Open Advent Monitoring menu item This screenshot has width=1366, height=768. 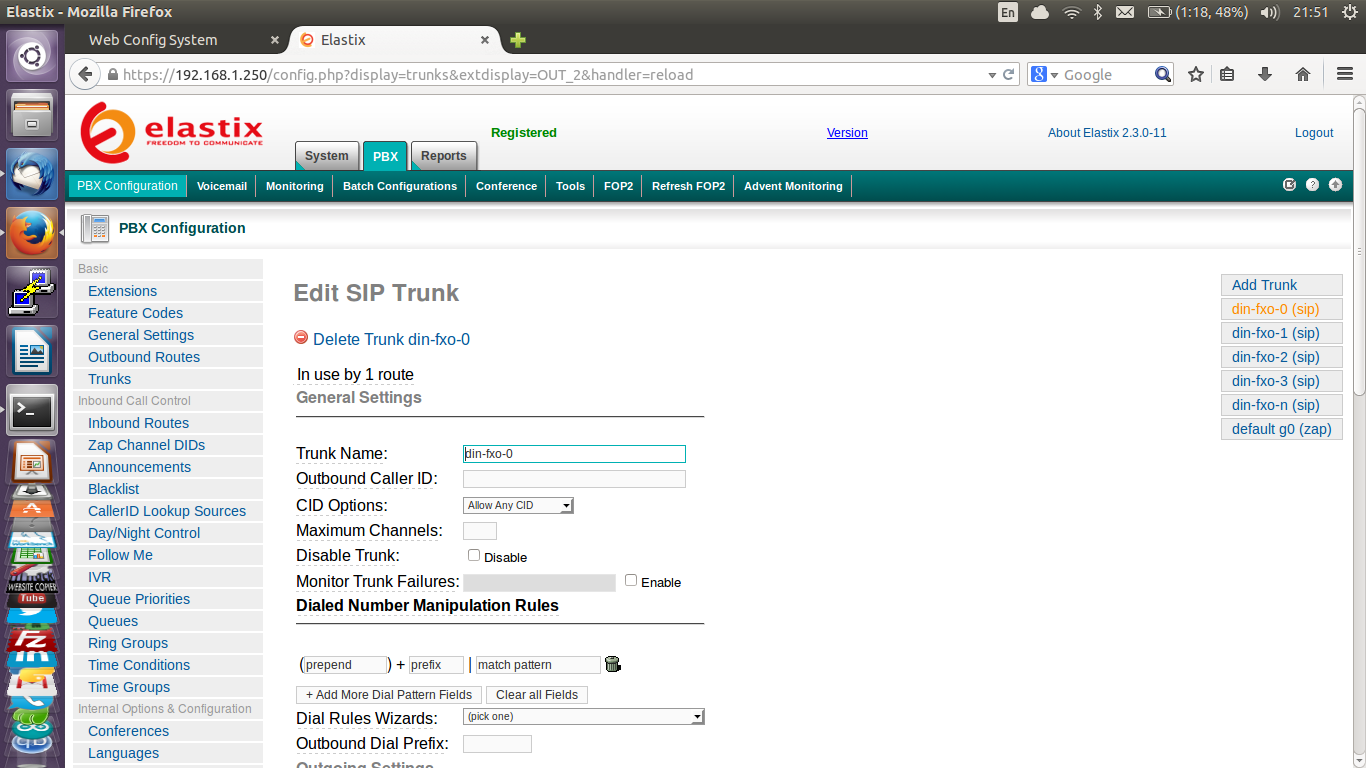click(x=793, y=186)
